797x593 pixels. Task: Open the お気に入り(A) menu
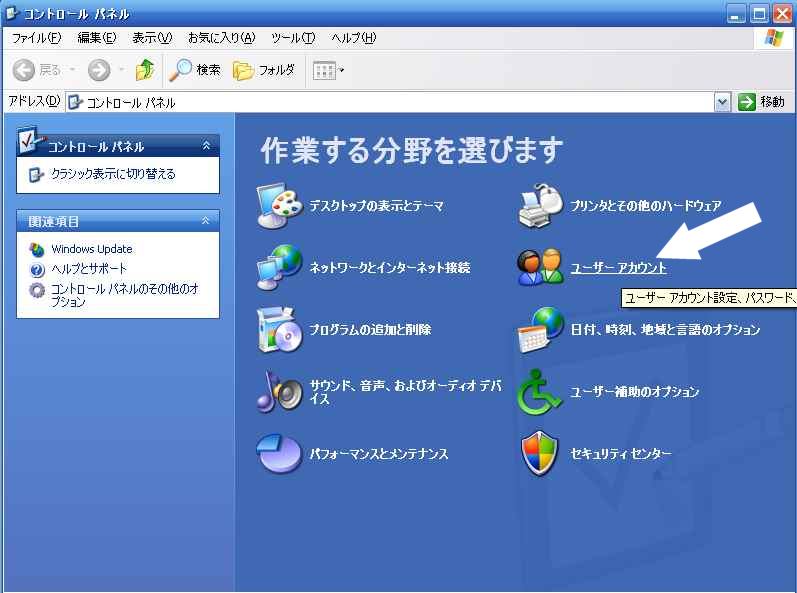(221, 38)
